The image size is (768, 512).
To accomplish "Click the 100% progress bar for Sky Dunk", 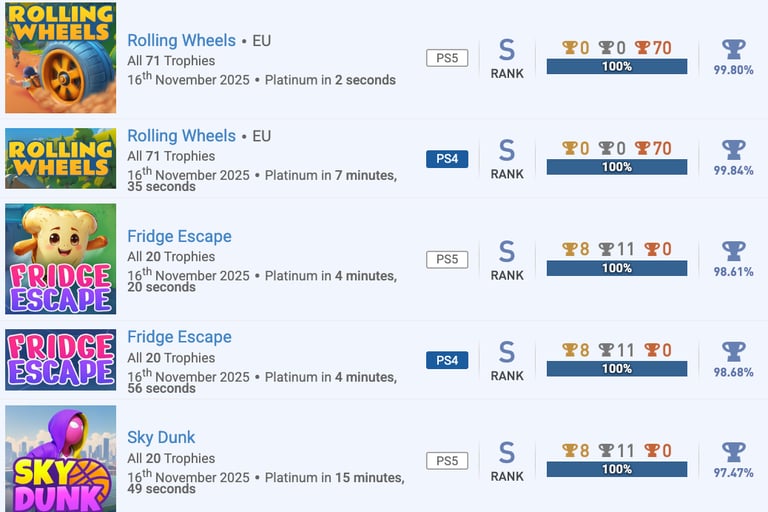I will pyautogui.click(x=617, y=469).
